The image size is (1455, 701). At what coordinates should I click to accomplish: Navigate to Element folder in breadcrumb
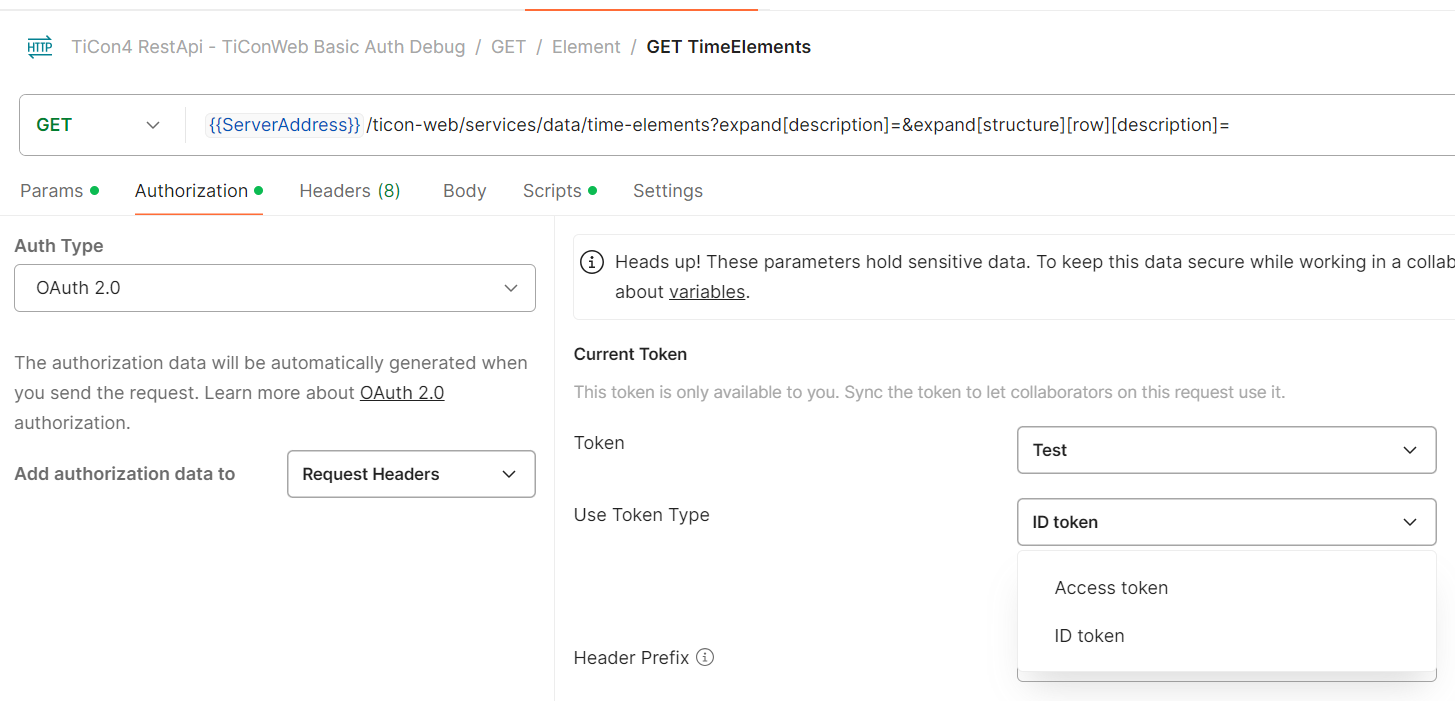coord(586,47)
